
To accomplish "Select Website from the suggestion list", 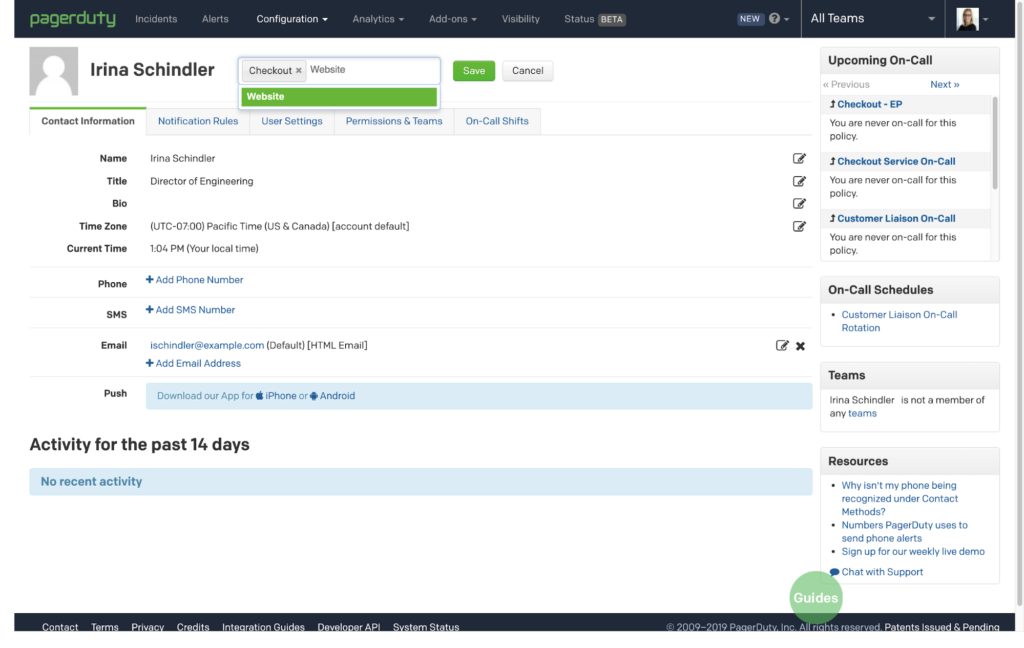I will pyautogui.click(x=339, y=97).
